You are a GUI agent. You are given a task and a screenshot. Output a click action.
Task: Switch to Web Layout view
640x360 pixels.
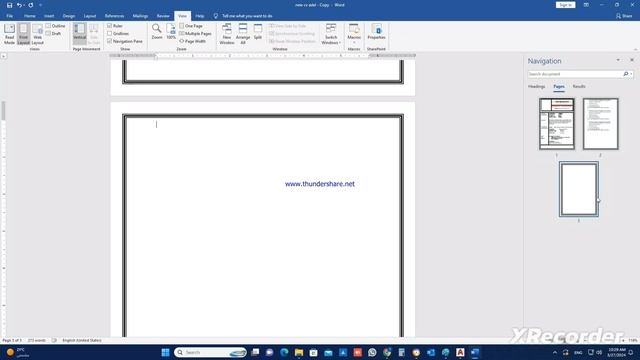(38, 34)
